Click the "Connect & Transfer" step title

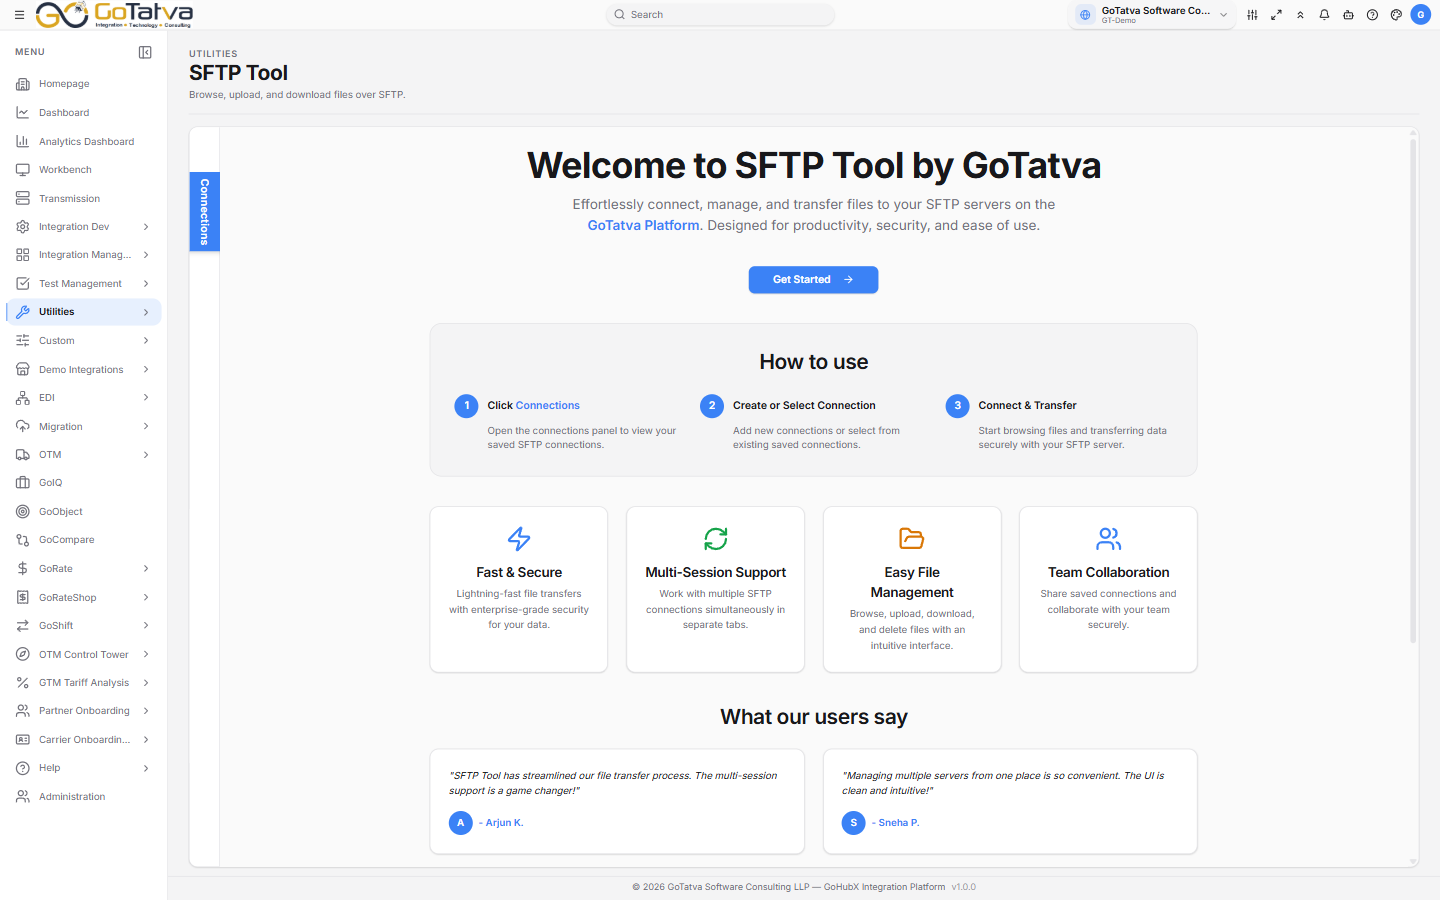tap(1027, 406)
